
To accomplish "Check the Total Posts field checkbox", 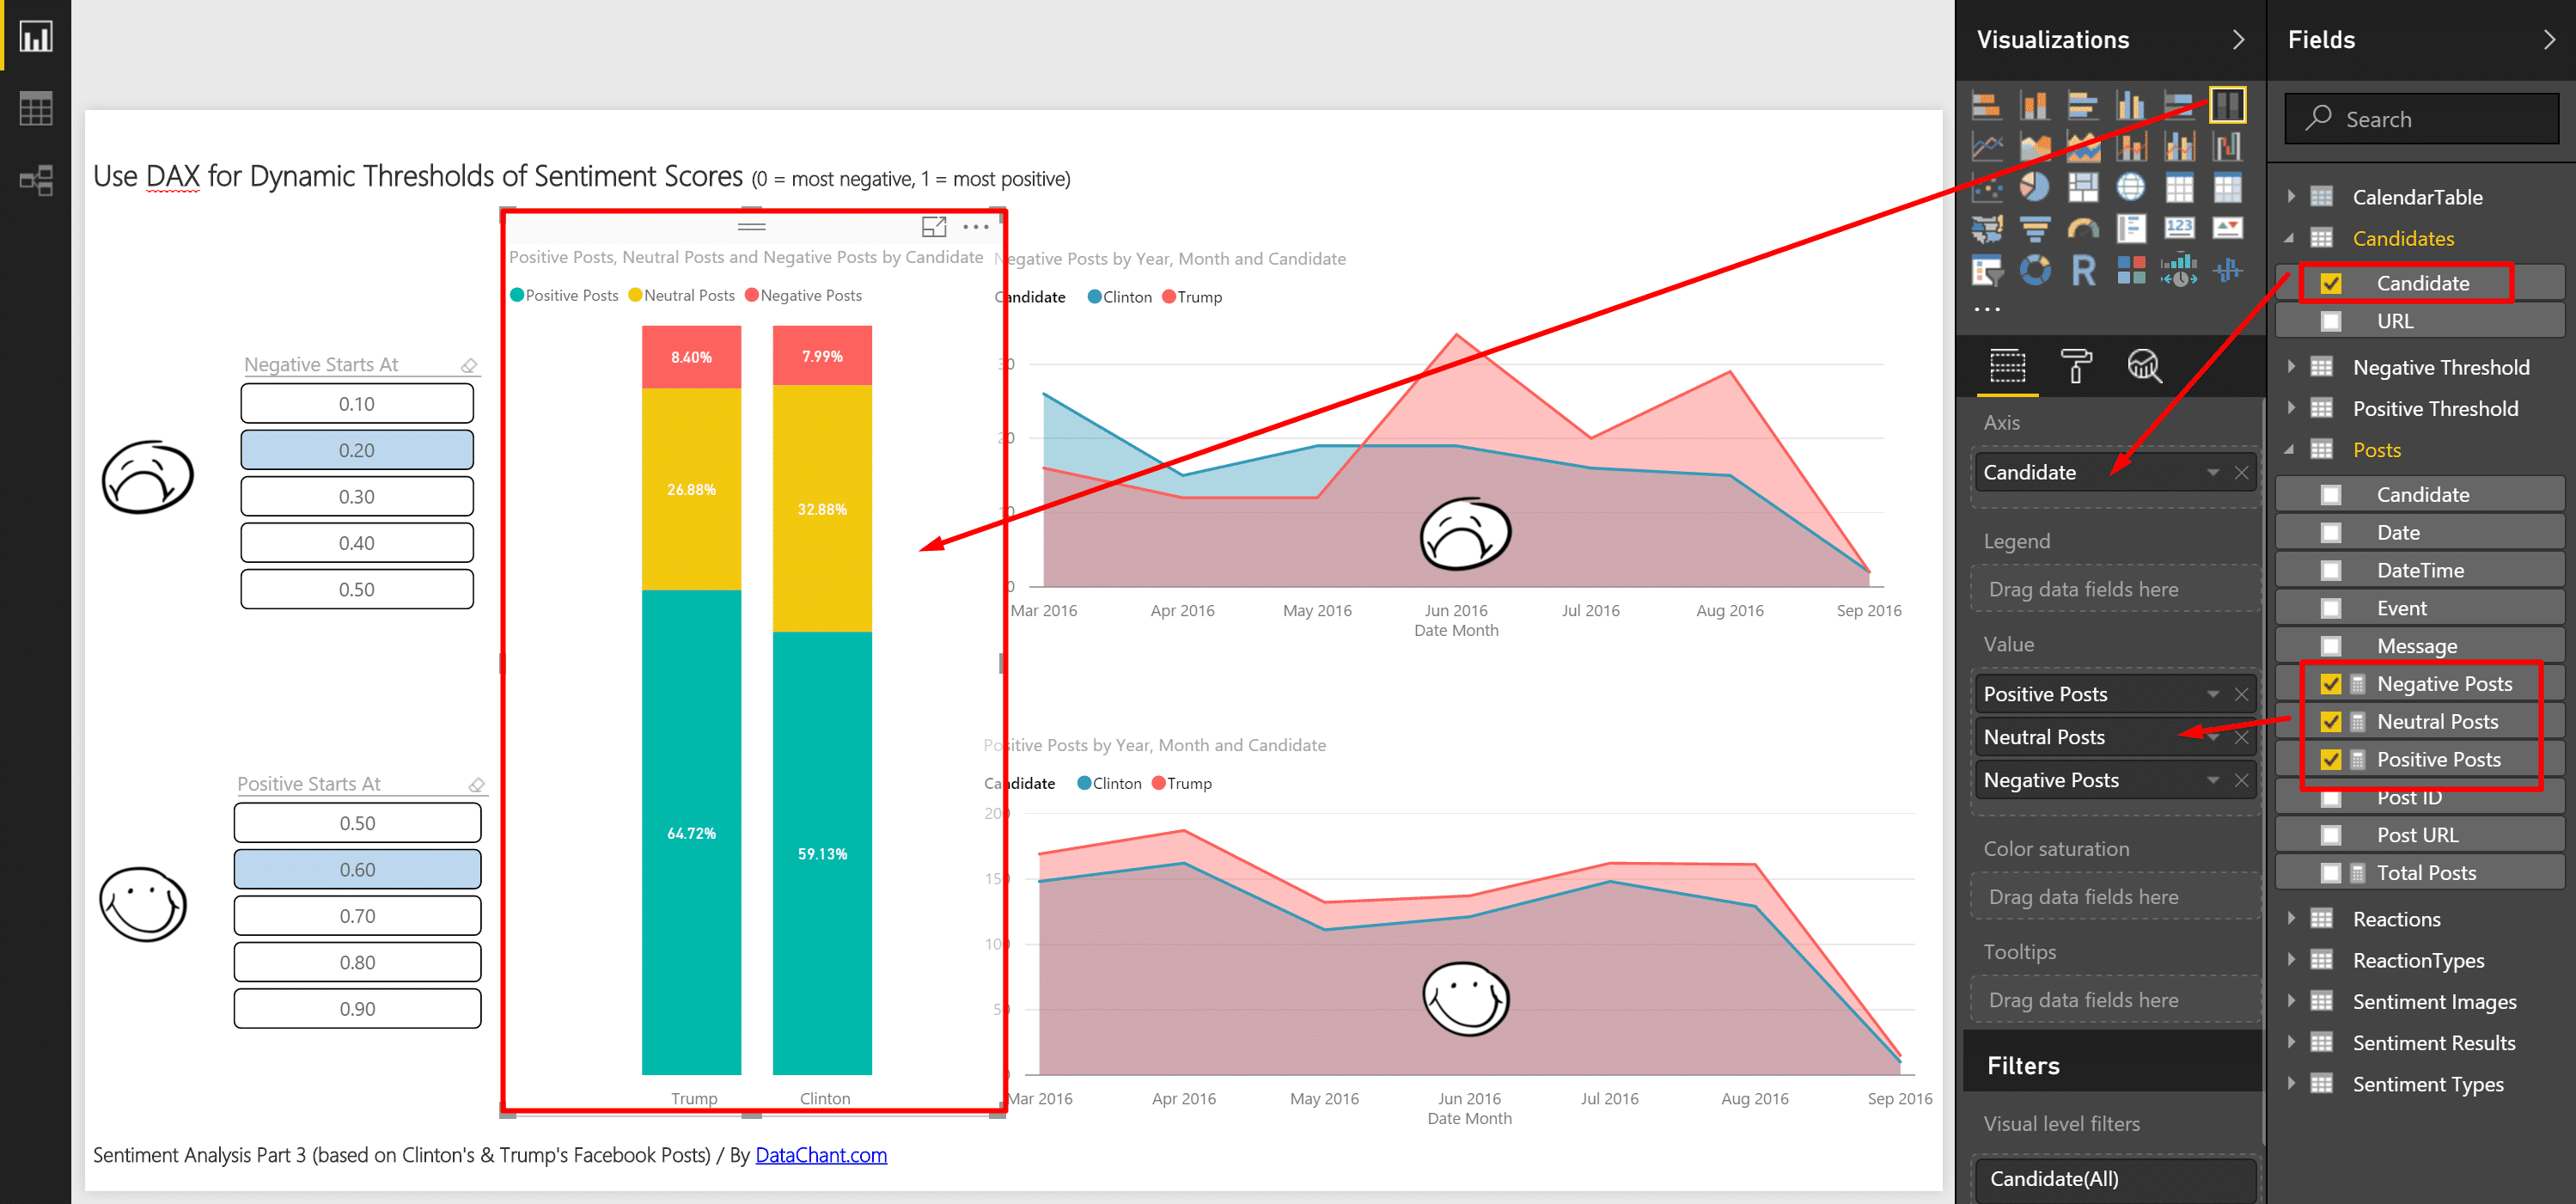I will (2331, 873).
